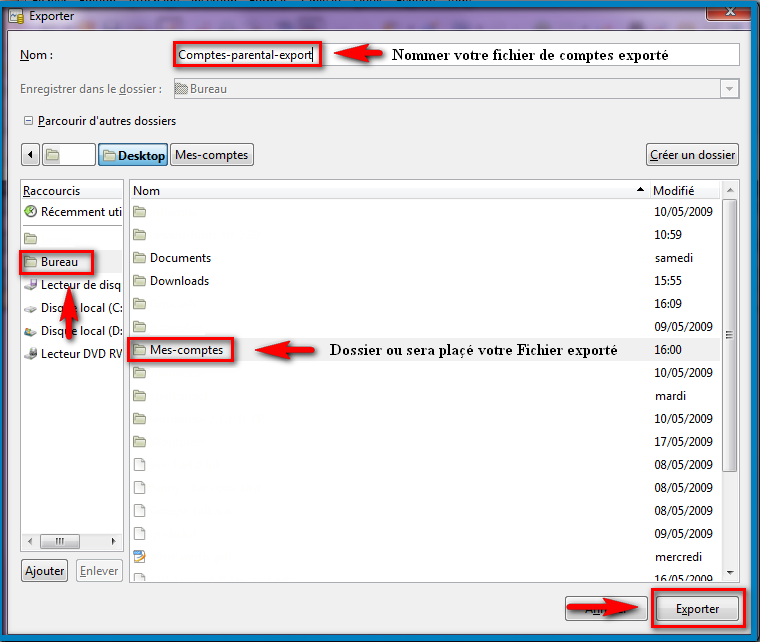Collapse the Parcourir d'autres dossiers expander
Image resolution: width=760 pixels, height=642 pixels.
click(28, 121)
